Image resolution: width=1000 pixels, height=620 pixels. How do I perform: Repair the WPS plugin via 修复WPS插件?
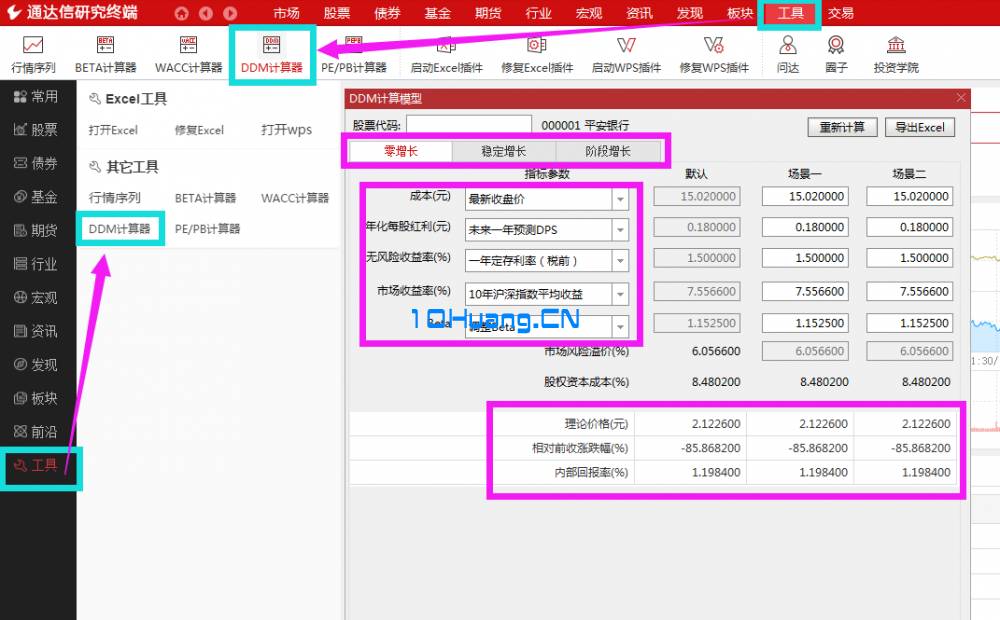coord(714,55)
